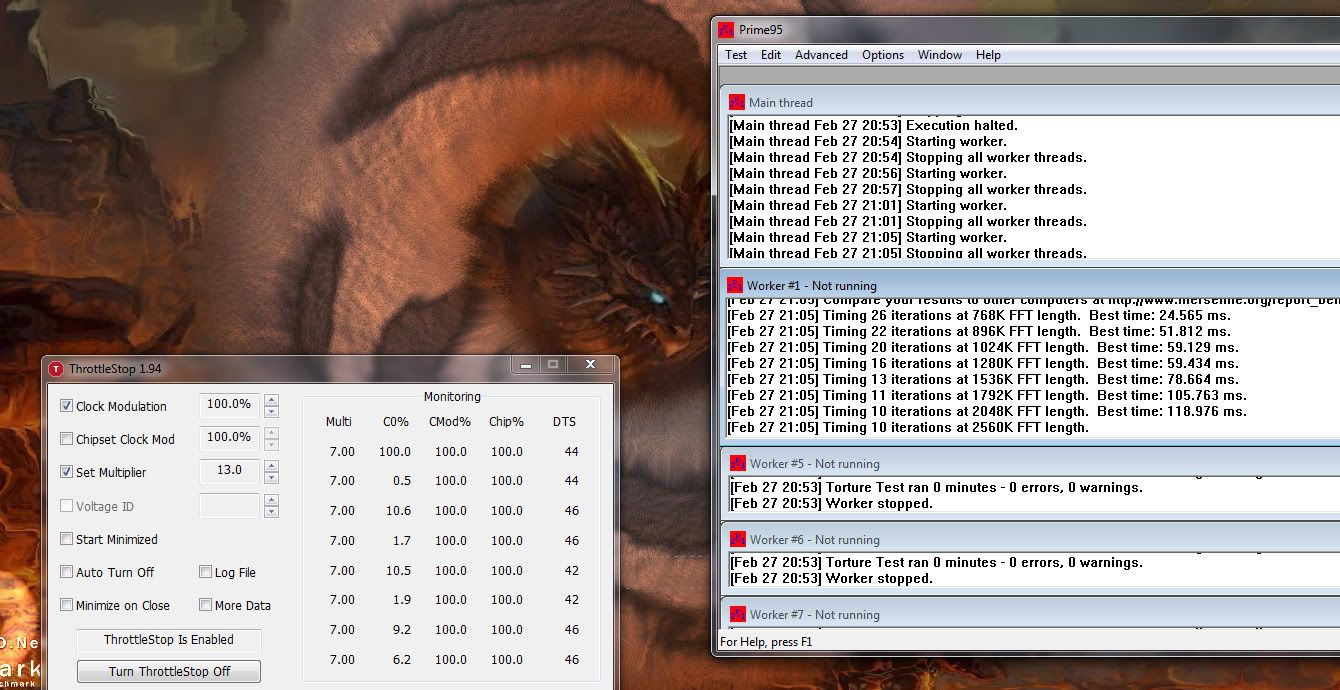Enable the Chipset Clock Mod checkbox

(67, 439)
